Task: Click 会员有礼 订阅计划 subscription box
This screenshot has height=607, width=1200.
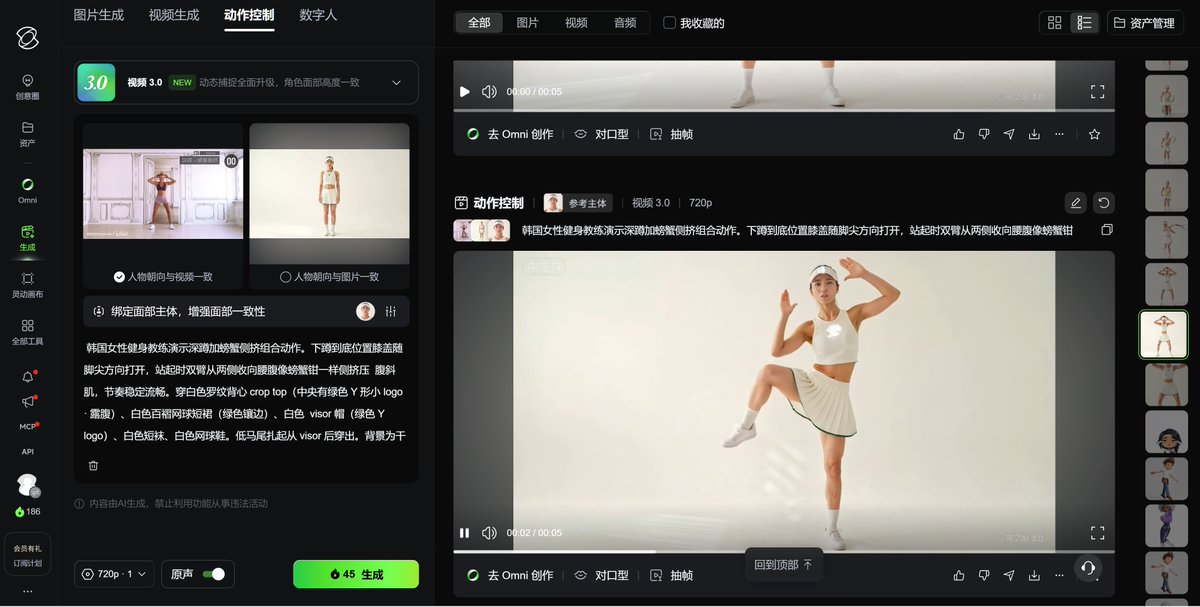Action: pyautogui.click(x=27, y=555)
